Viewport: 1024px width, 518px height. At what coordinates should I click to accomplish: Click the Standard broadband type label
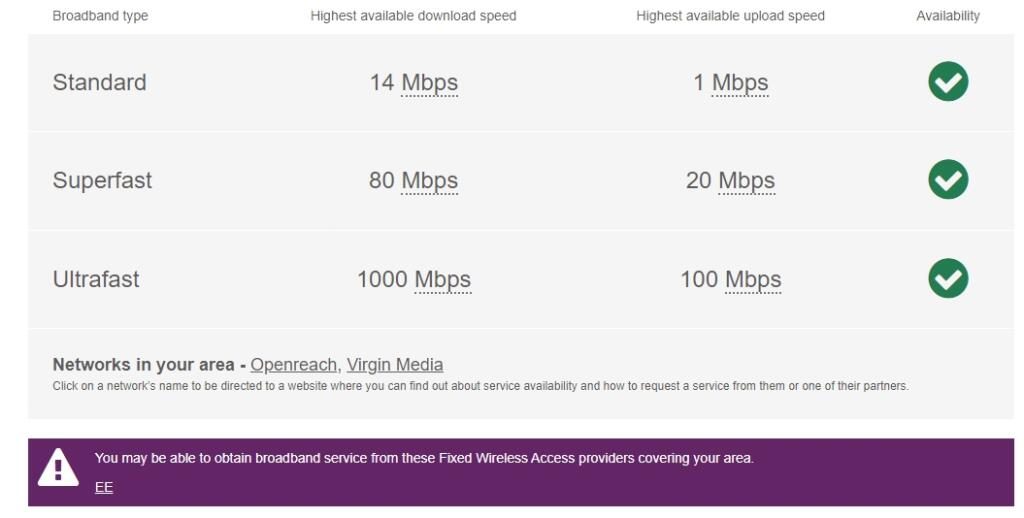pyautogui.click(x=99, y=83)
